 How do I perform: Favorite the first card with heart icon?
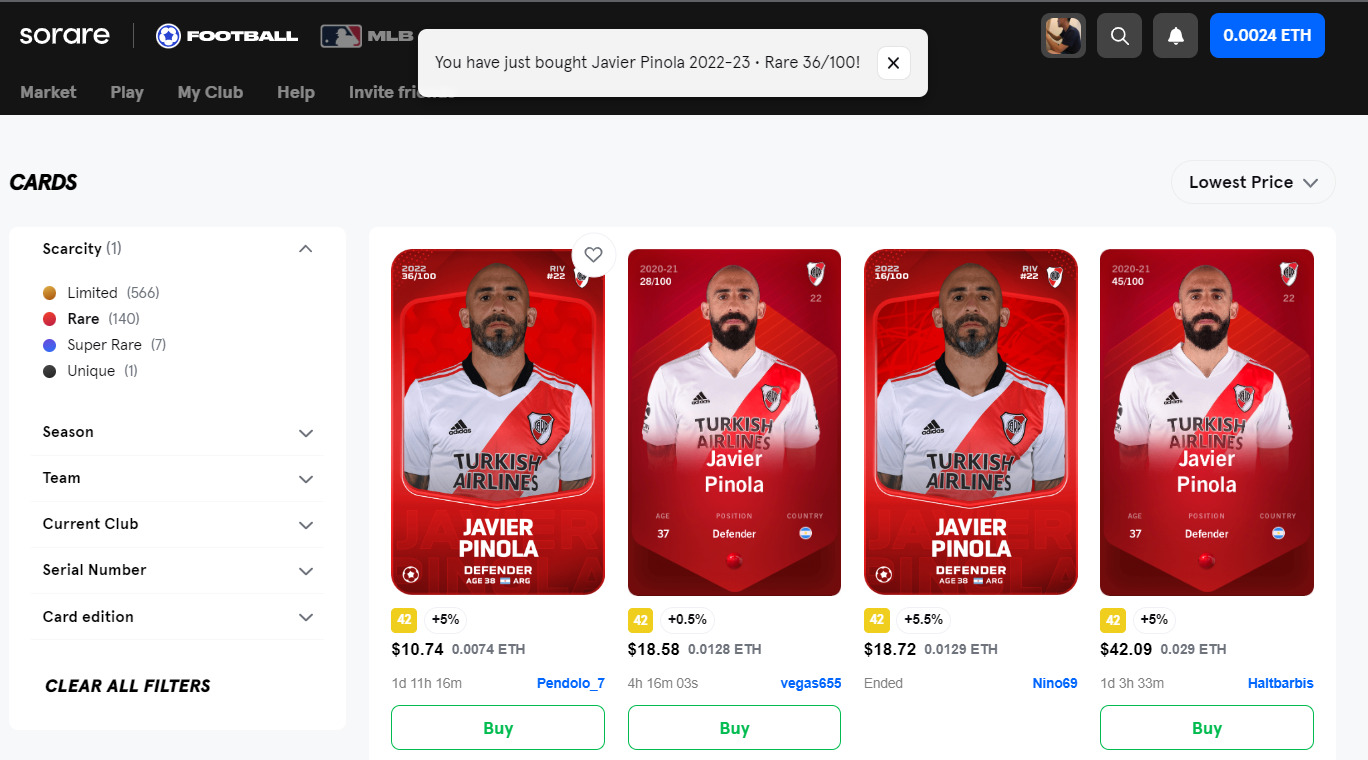pos(593,255)
